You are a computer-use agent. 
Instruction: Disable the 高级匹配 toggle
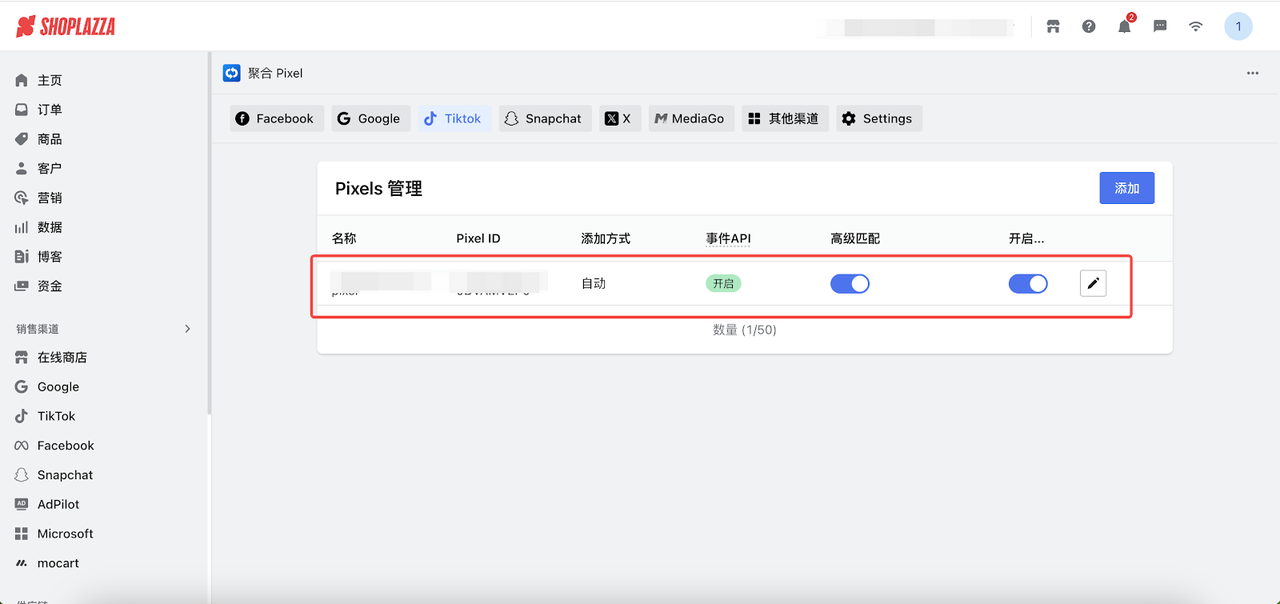tap(850, 283)
